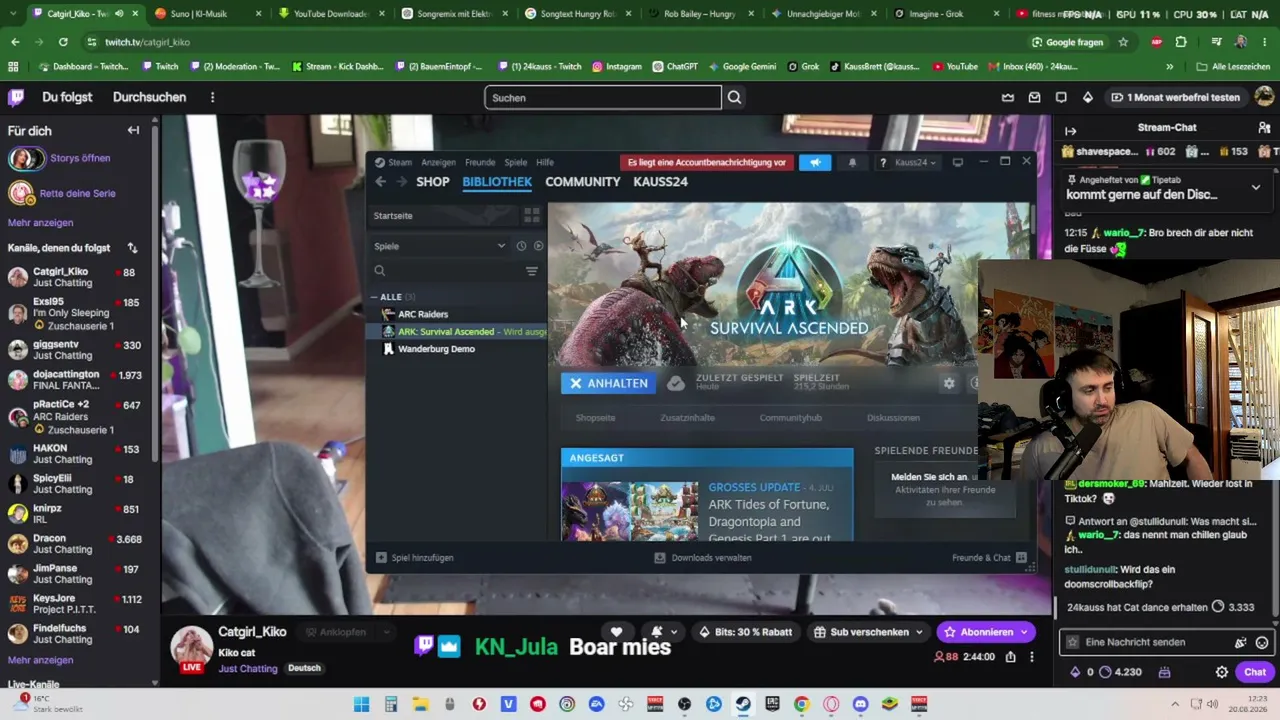The width and height of the screenshot is (1280, 720).
Task: Open ARK game settings gear in Steam
Action: 949,383
